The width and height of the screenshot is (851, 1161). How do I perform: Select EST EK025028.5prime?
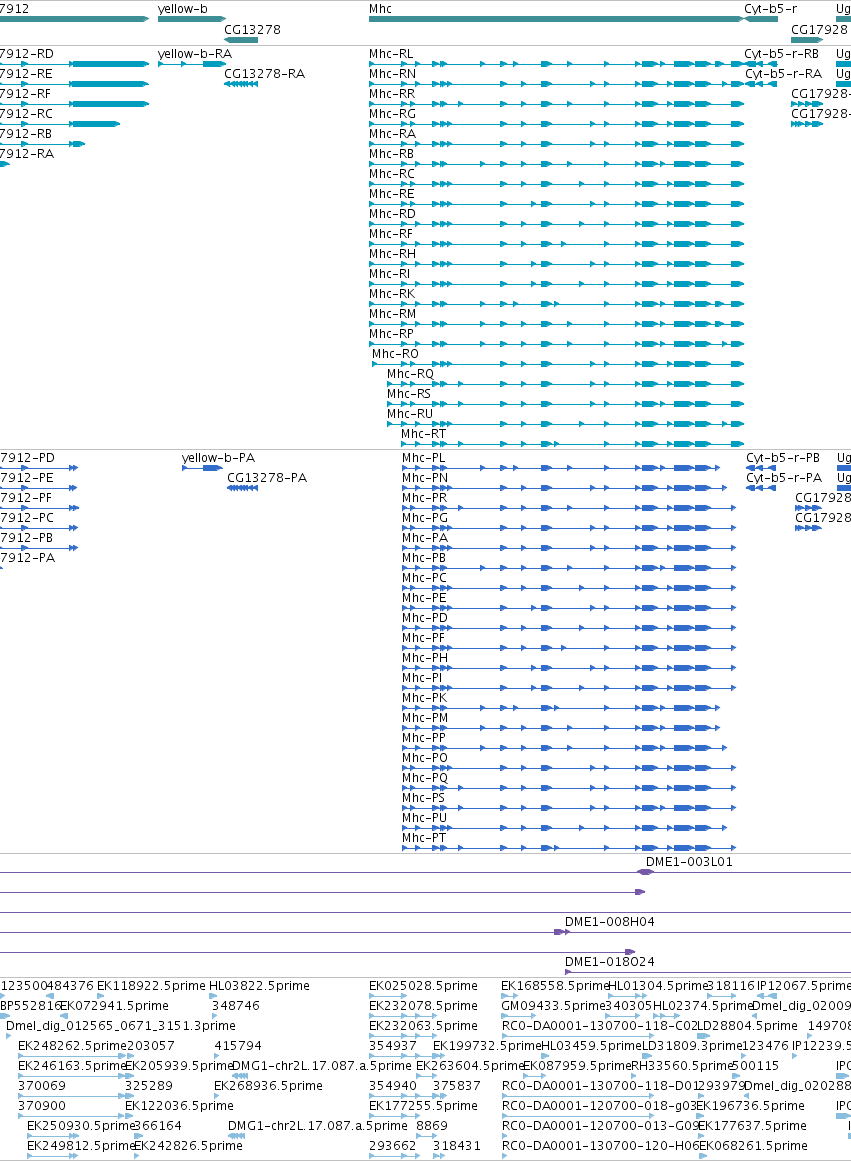pos(423,986)
